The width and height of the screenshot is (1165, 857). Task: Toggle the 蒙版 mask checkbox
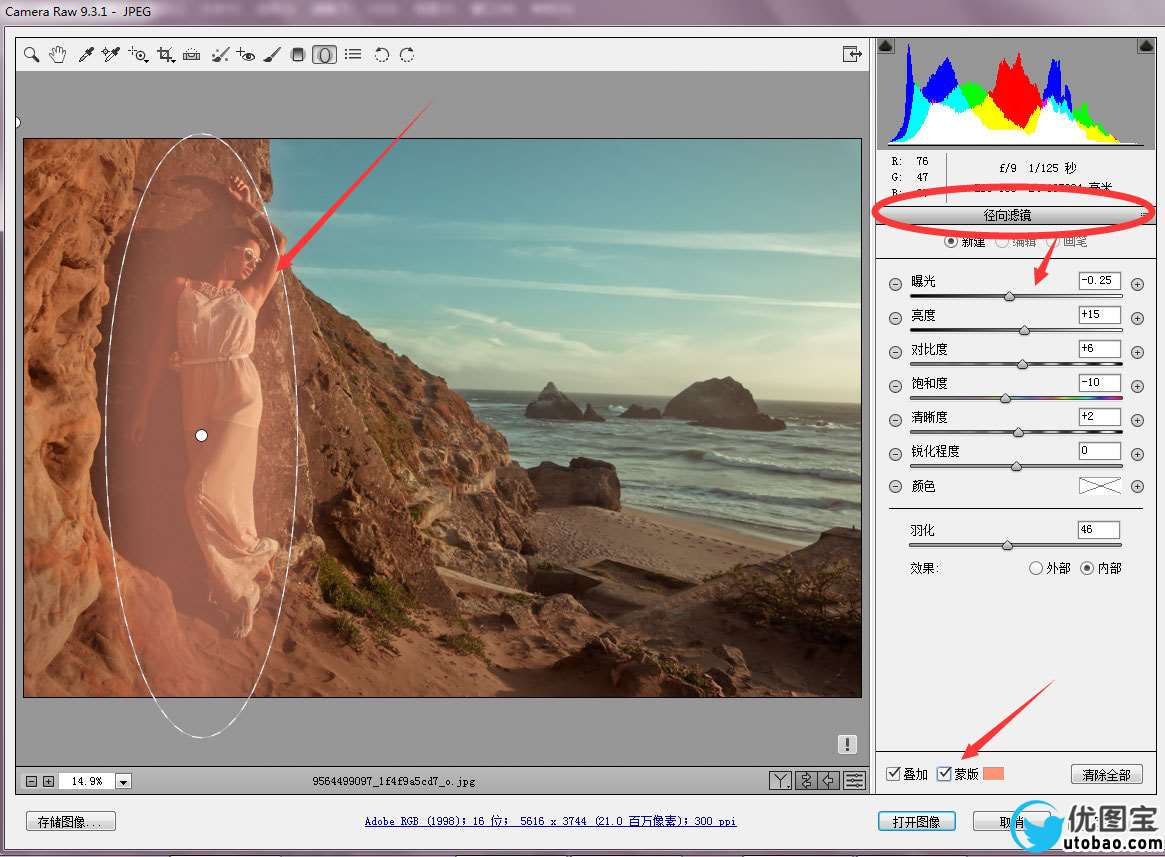[944, 774]
